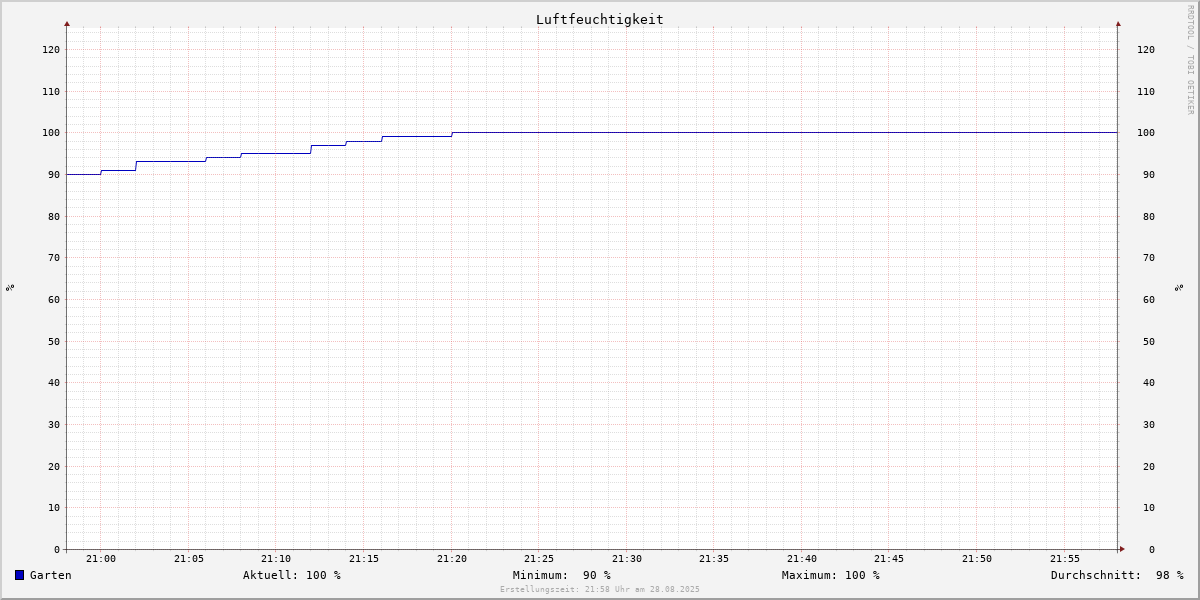Click the humidity line's starting 90 percent step
Viewport: 1200px width, 600px height.
click(x=84, y=174)
